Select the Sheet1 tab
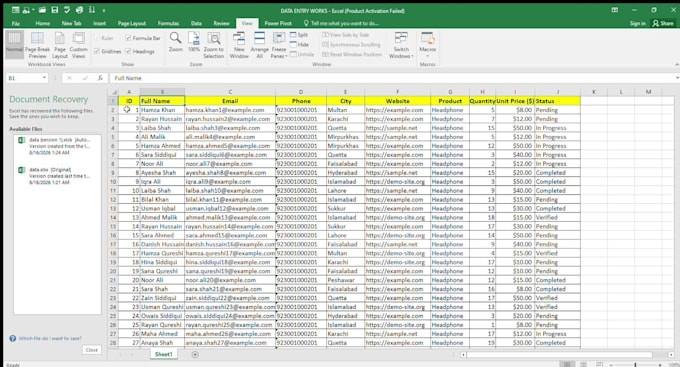 163,354
